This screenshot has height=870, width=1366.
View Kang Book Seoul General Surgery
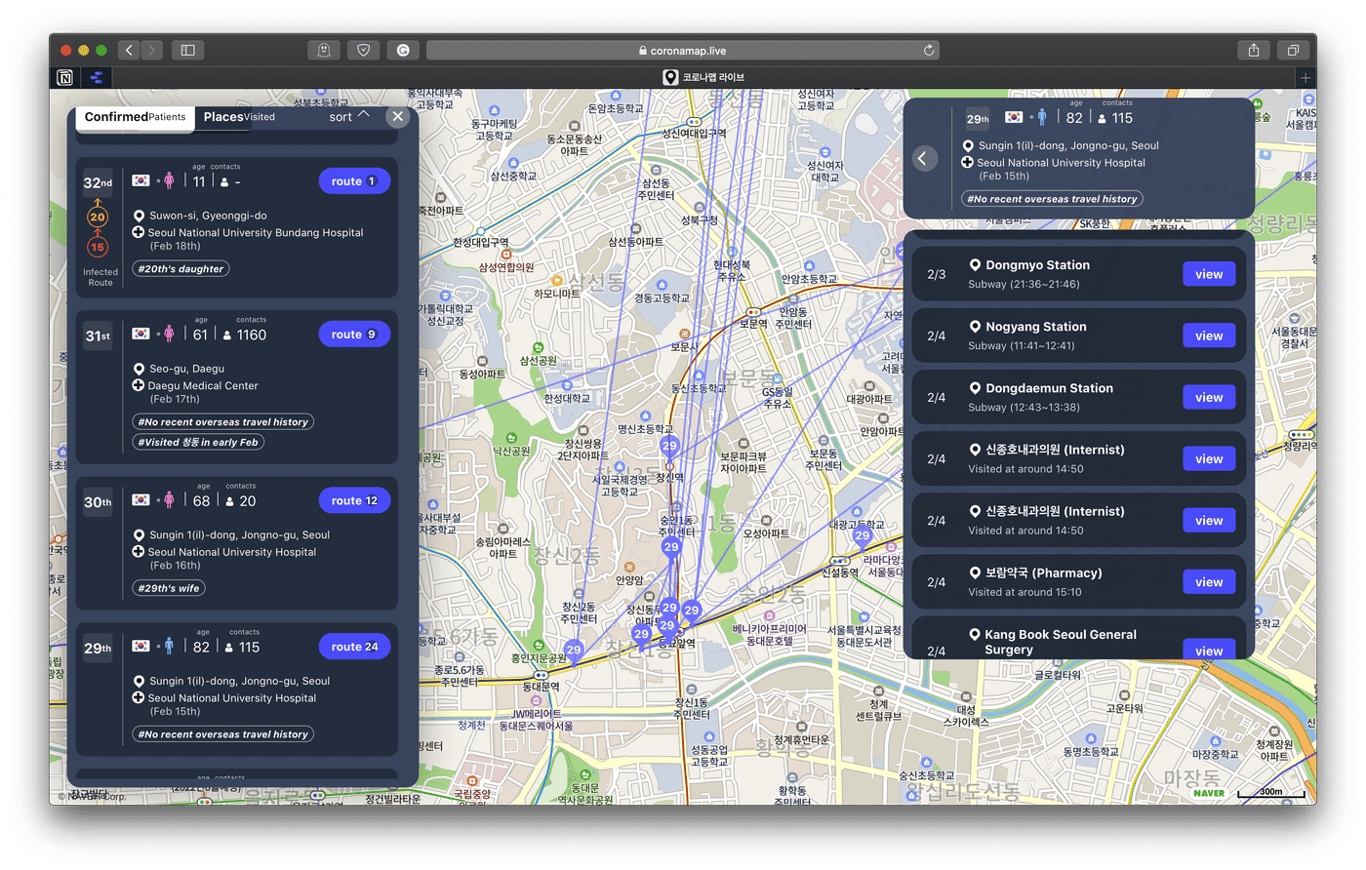point(1209,650)
